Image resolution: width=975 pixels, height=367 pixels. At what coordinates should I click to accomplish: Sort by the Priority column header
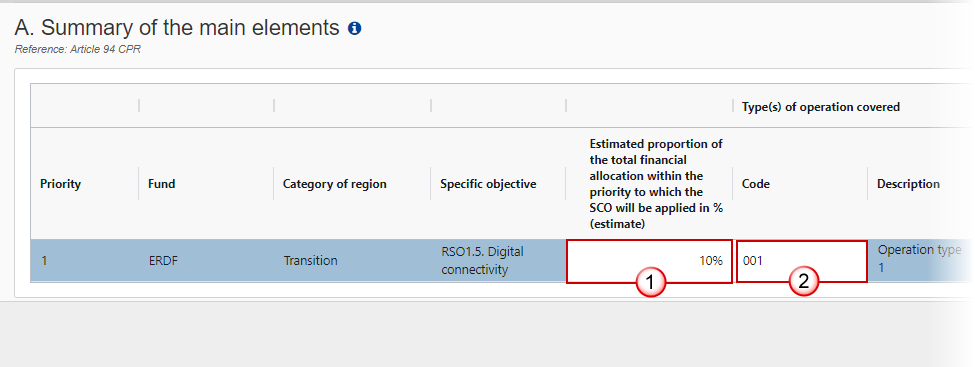[x=60, y=184]
